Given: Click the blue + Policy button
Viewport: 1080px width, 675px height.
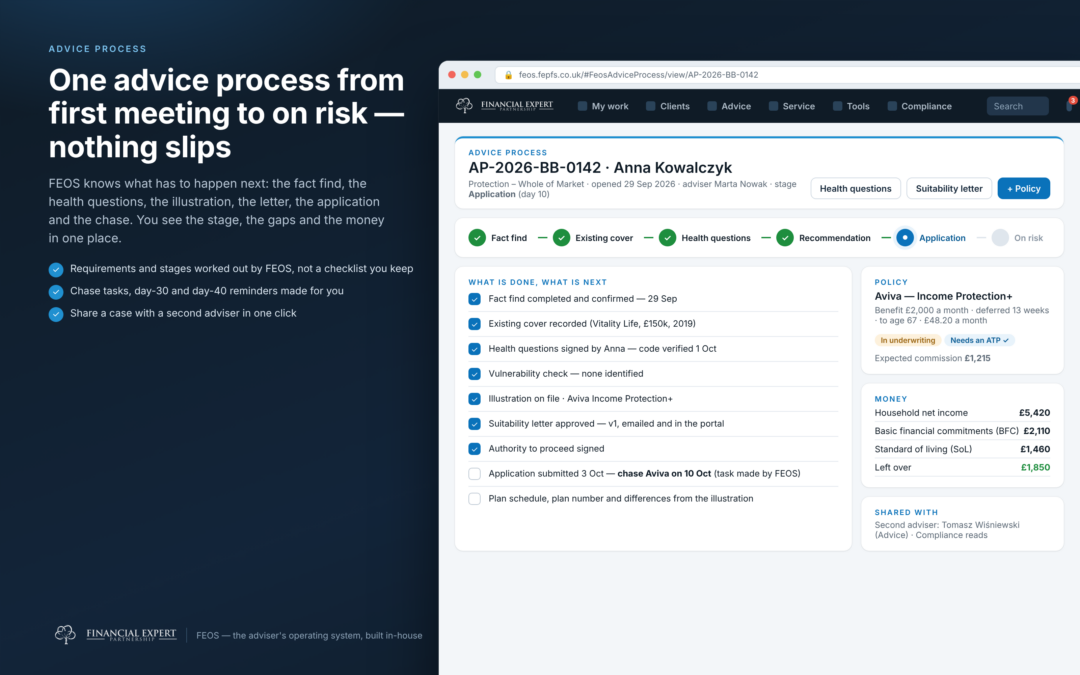Looking at the screenshot, I should point(1024,189).
